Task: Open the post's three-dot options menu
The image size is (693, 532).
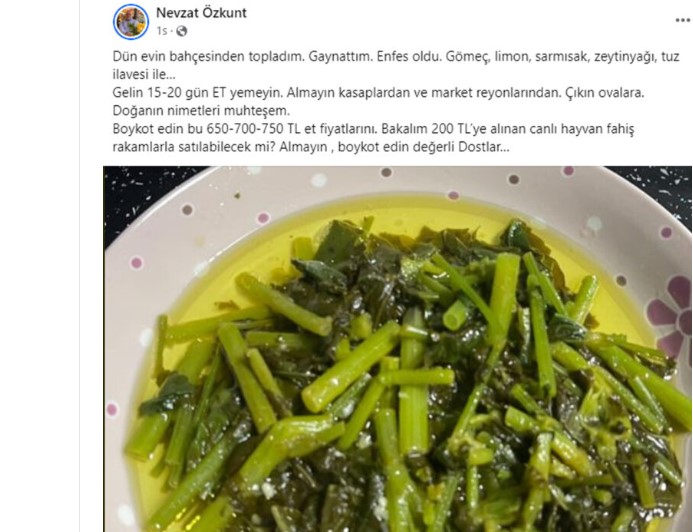Action: coord(683,20)
